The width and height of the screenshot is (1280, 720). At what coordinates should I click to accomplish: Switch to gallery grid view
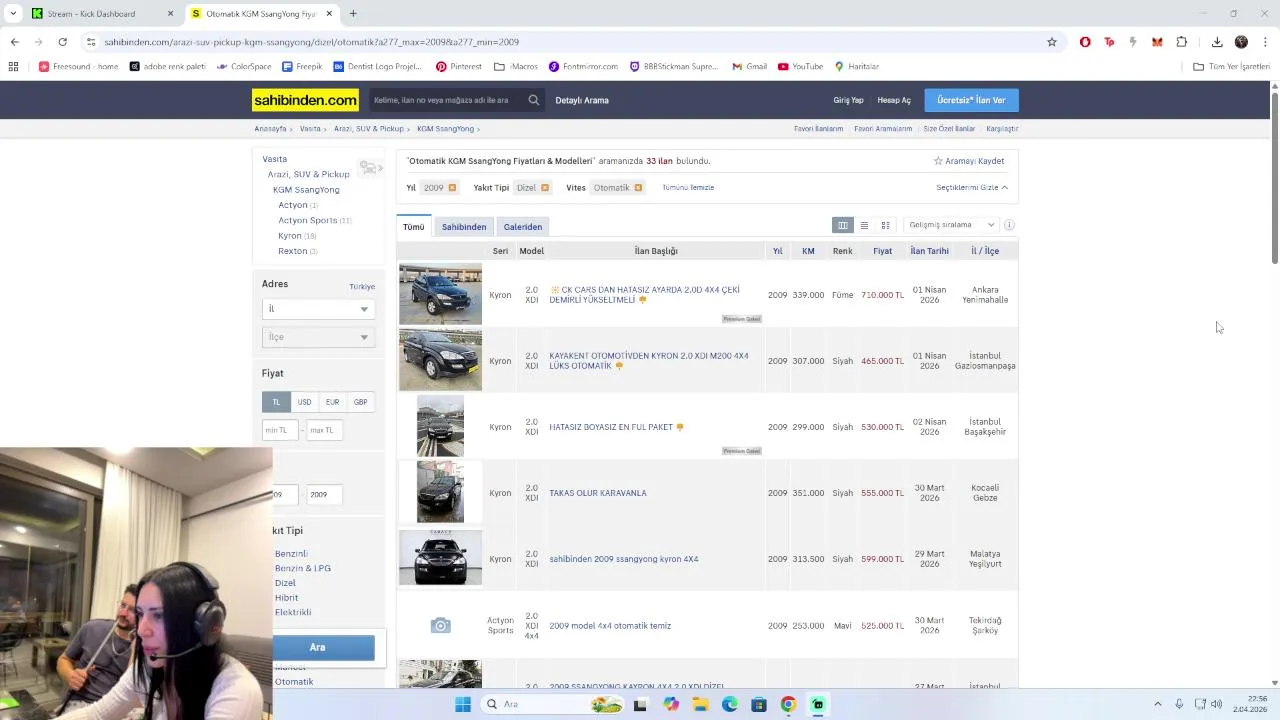point(885,225)
